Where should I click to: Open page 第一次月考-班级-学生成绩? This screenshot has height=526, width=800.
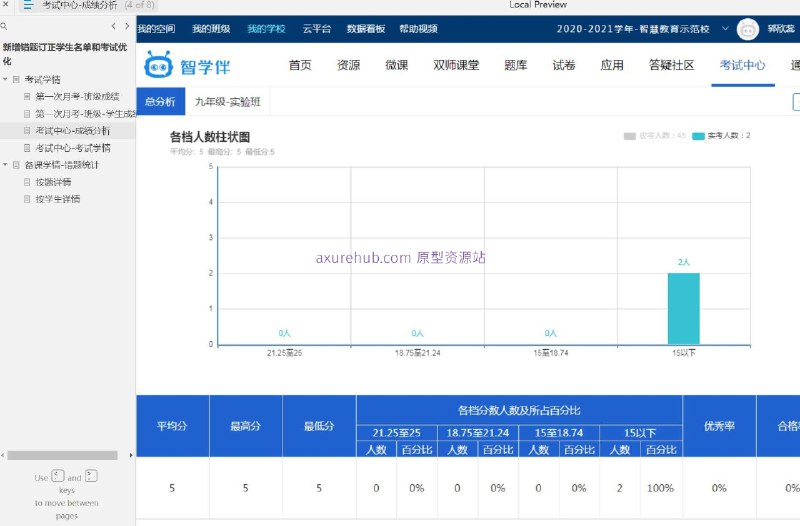point(85,114)
